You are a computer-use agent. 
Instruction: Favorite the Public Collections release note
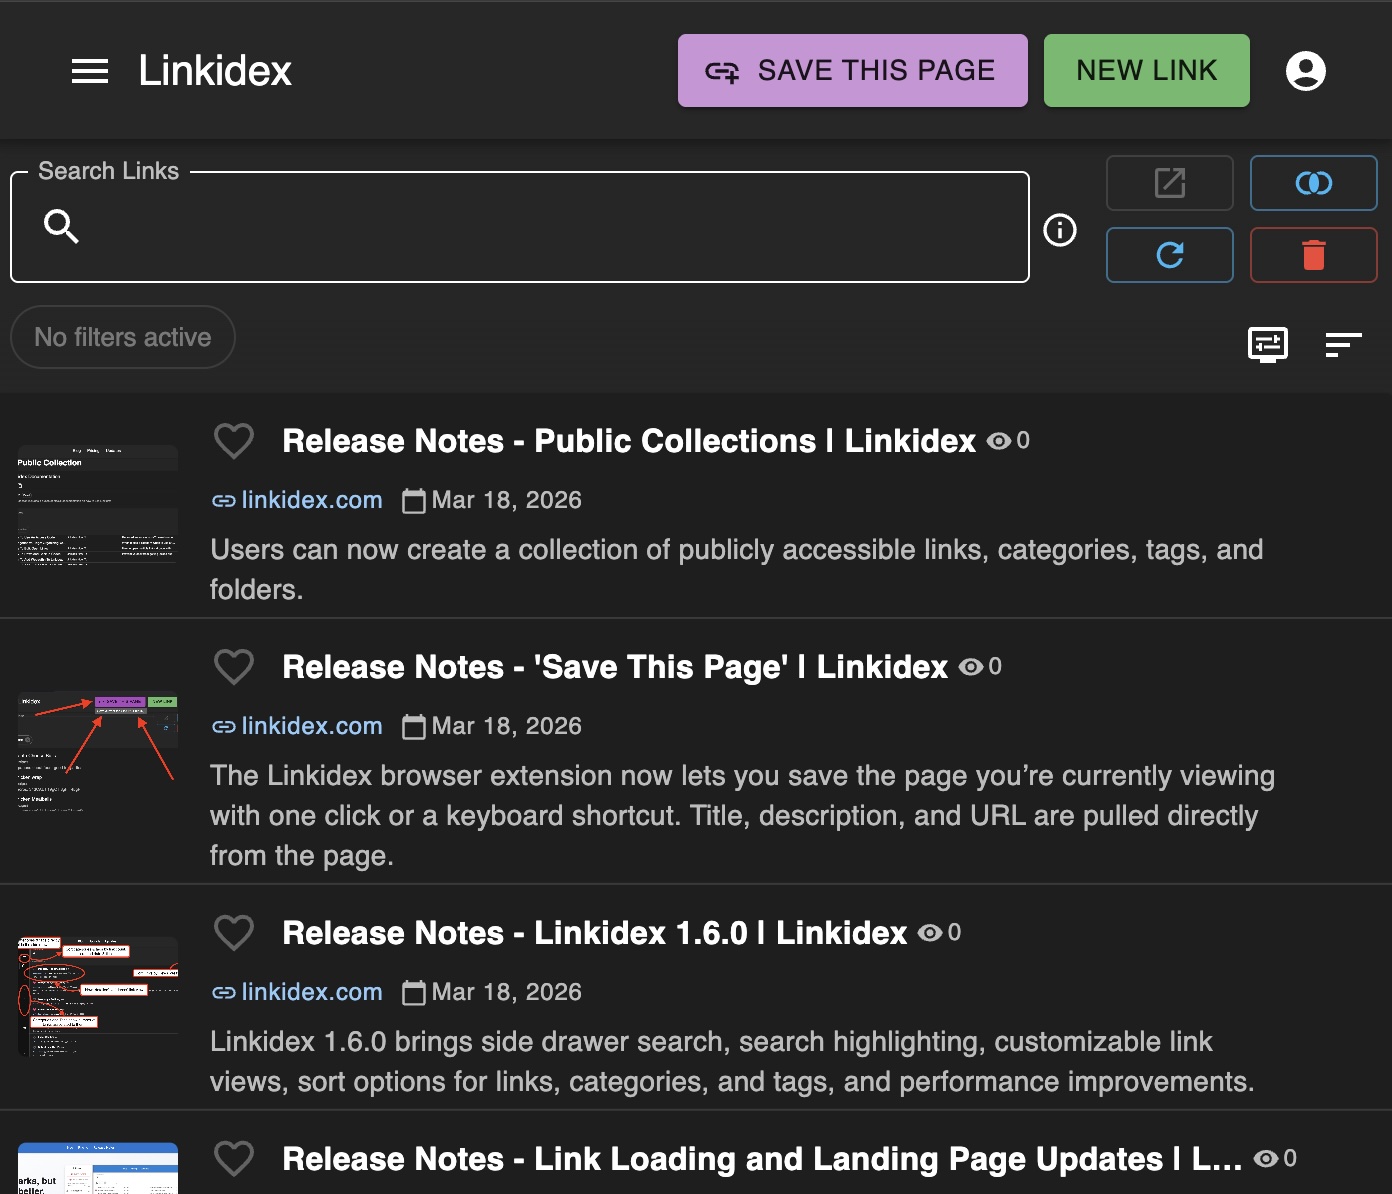click(233, 441)
